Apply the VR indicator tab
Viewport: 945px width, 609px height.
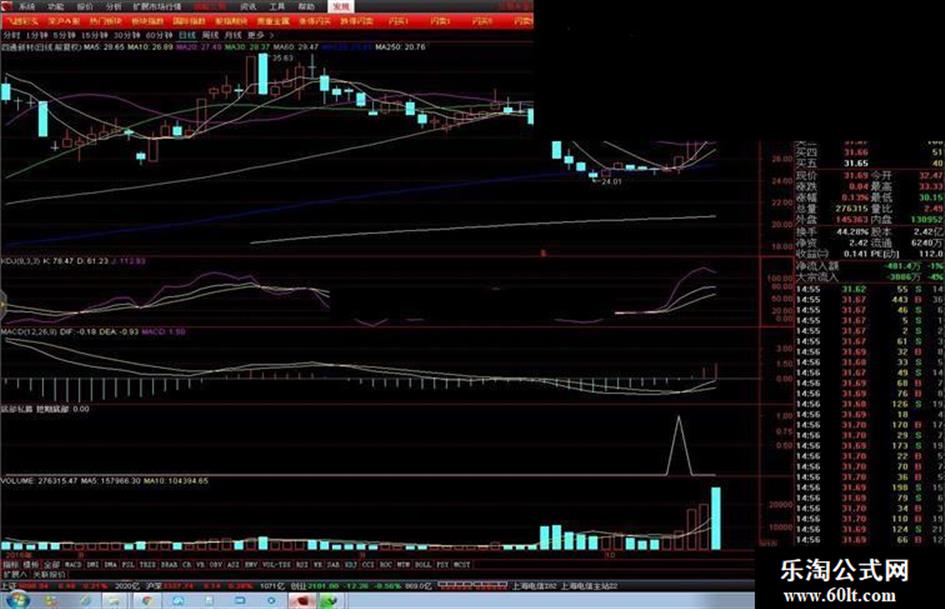click(x=200, y=565)
